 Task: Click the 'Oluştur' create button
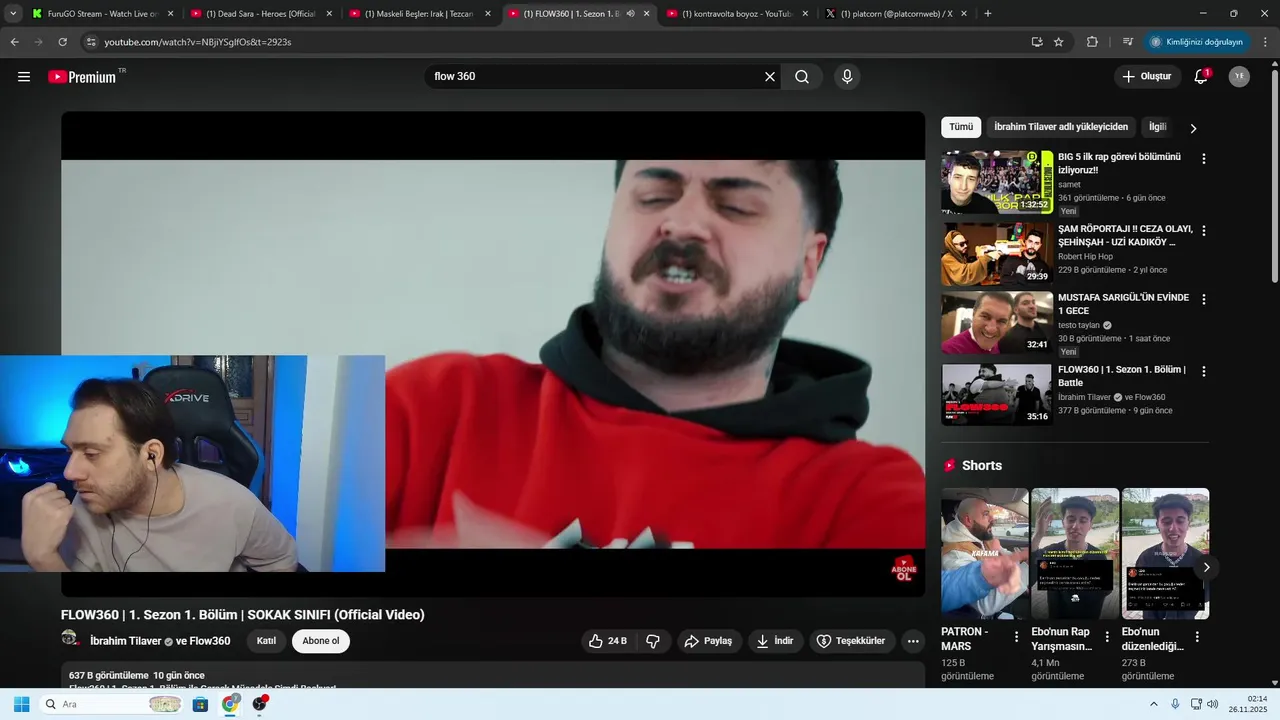point(1146,77)
